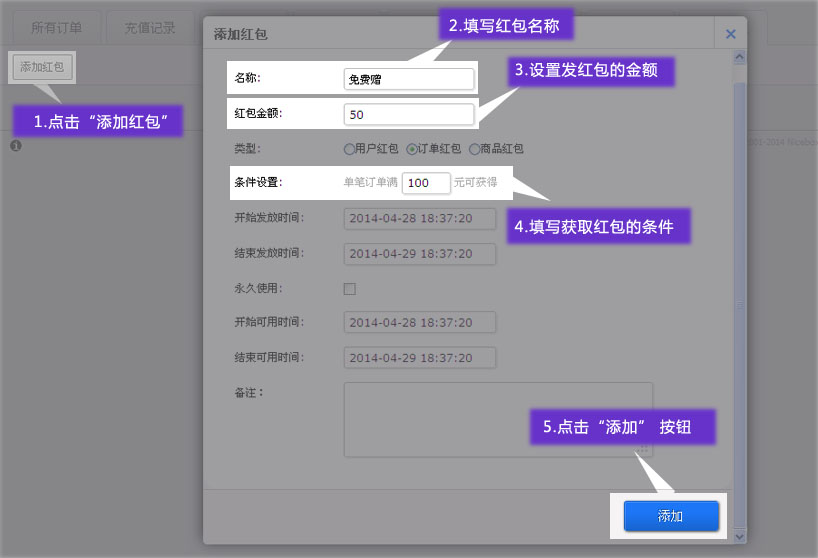Image resolution: width=818 pixels, height=558 pixels.
Task: Focus the 名称 text field
Action: 408,79
